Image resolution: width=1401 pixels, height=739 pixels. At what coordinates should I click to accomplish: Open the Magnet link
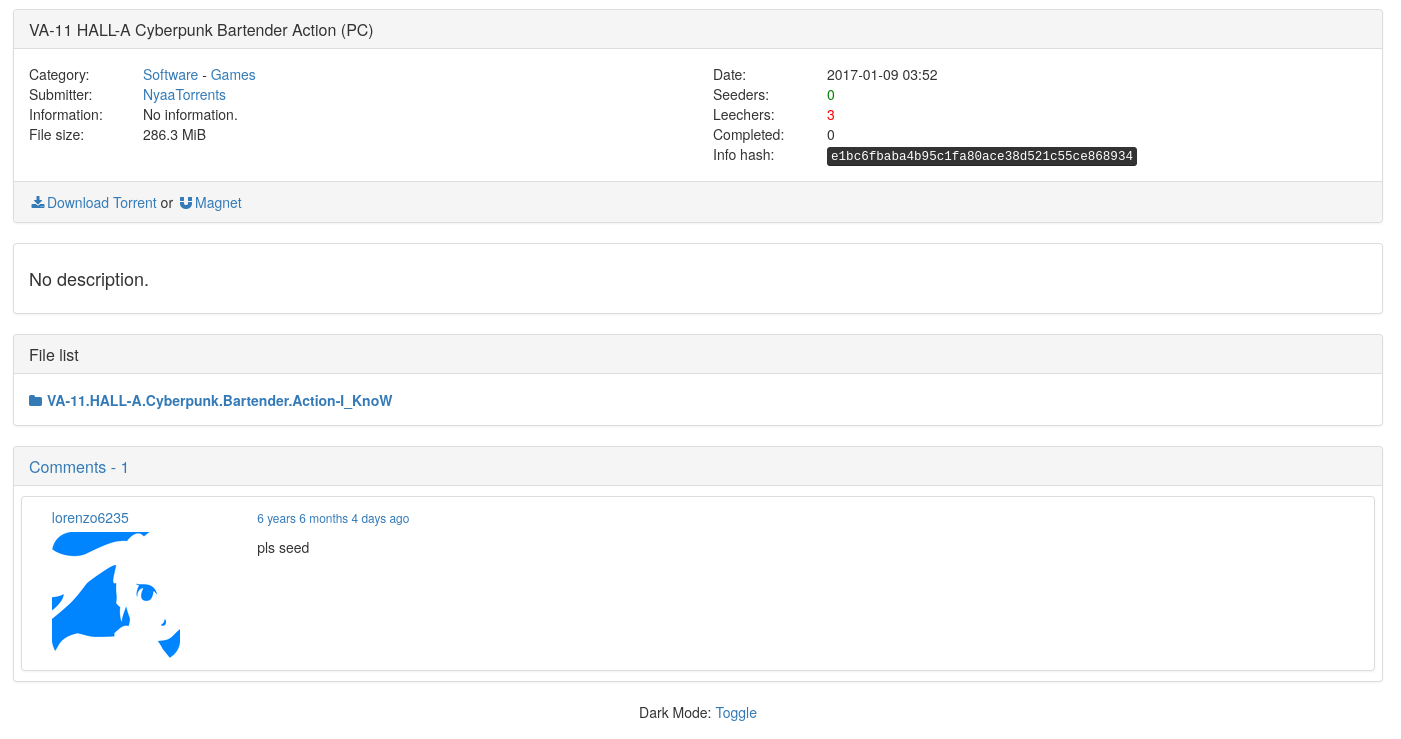click(x=218, y=203)
